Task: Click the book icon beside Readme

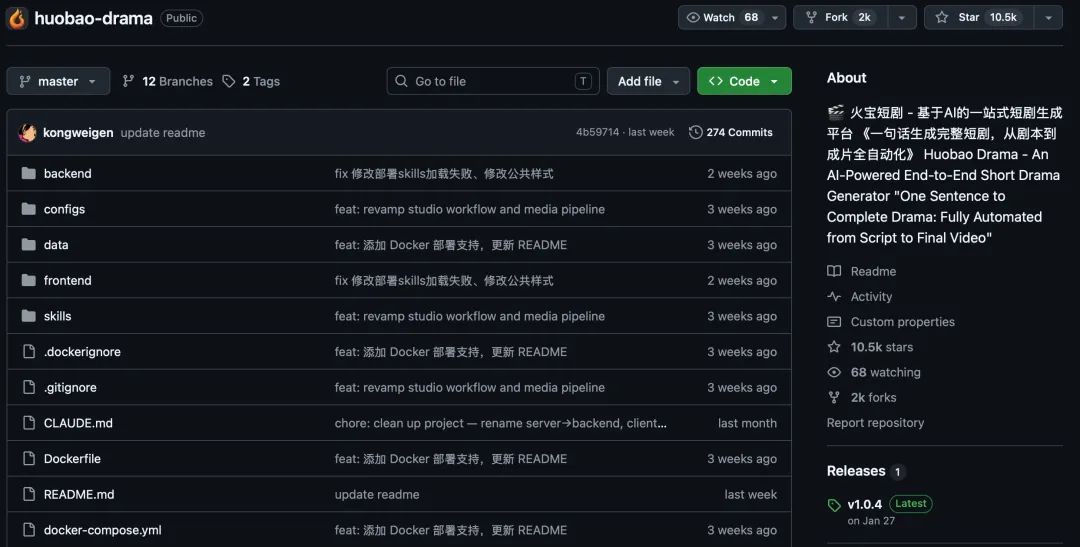Action: [834, 271]
